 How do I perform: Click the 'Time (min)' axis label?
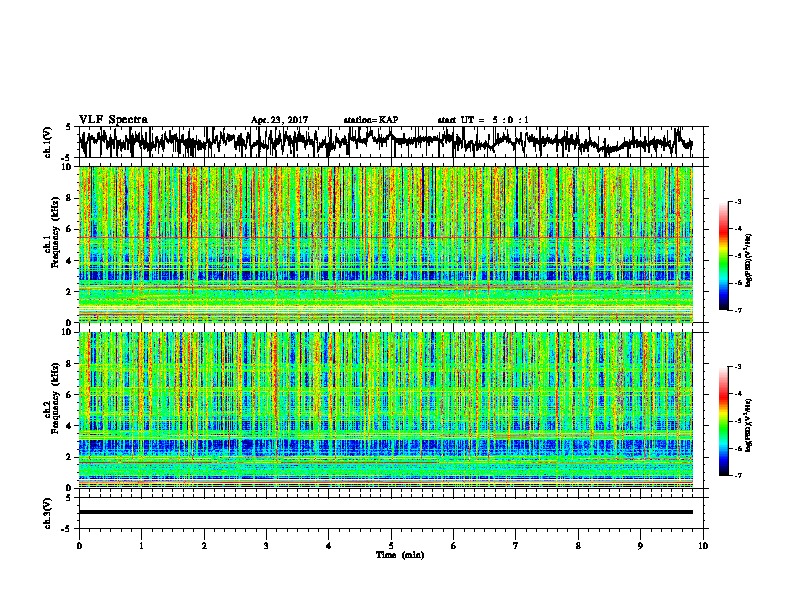point(400,555)
